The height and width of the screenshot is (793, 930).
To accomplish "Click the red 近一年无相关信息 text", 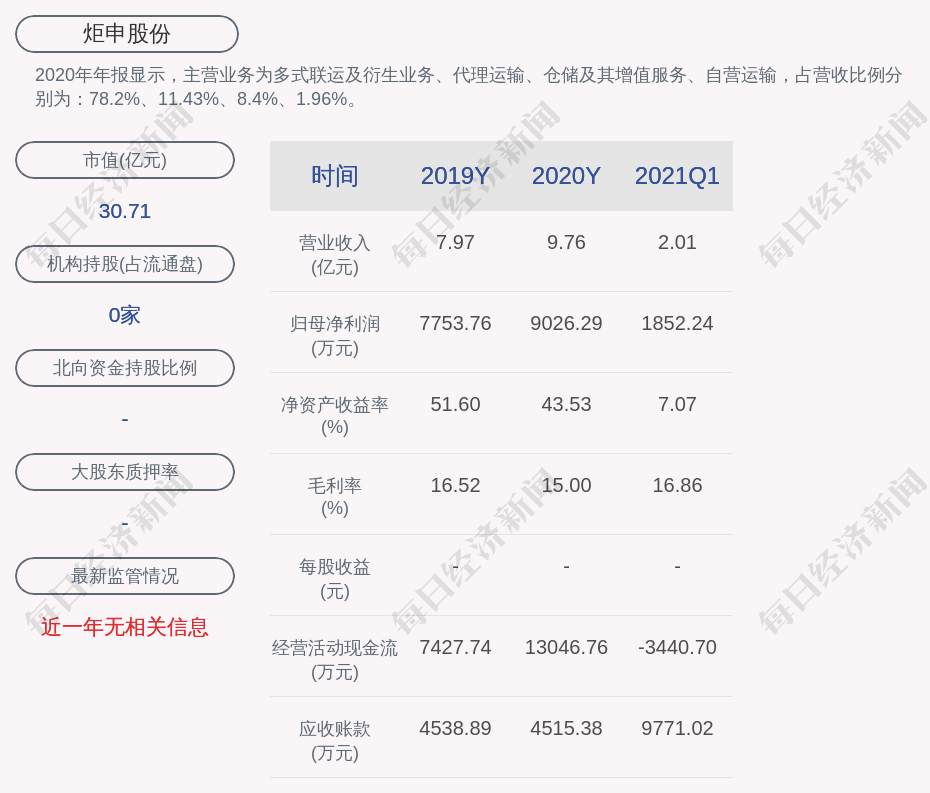I will (125, 627).
